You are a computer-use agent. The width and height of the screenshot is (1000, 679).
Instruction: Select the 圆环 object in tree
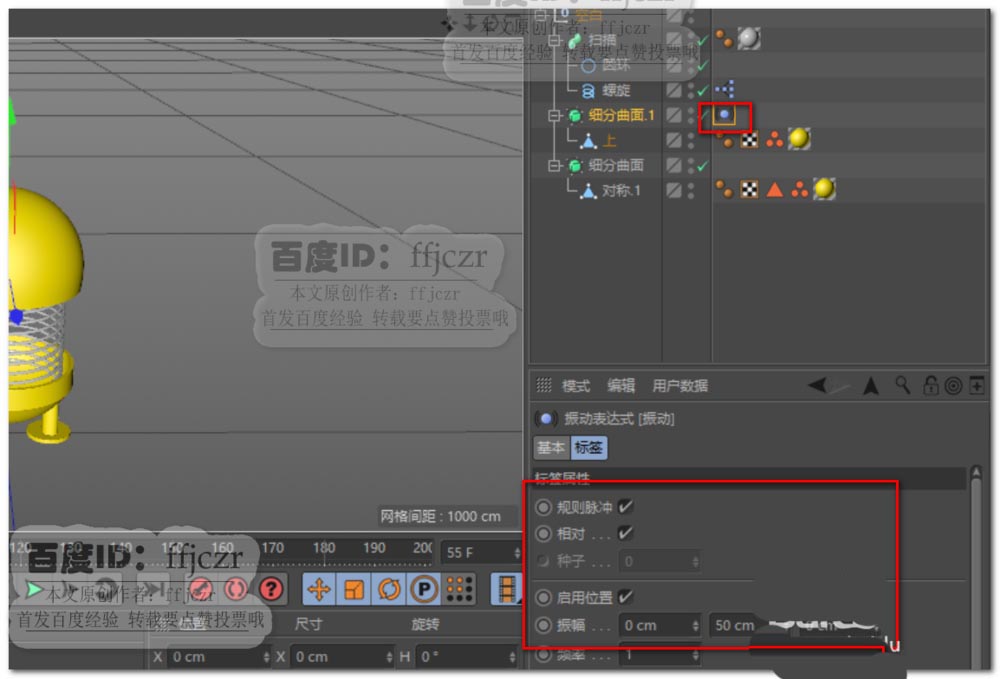(x=615, y=64)
